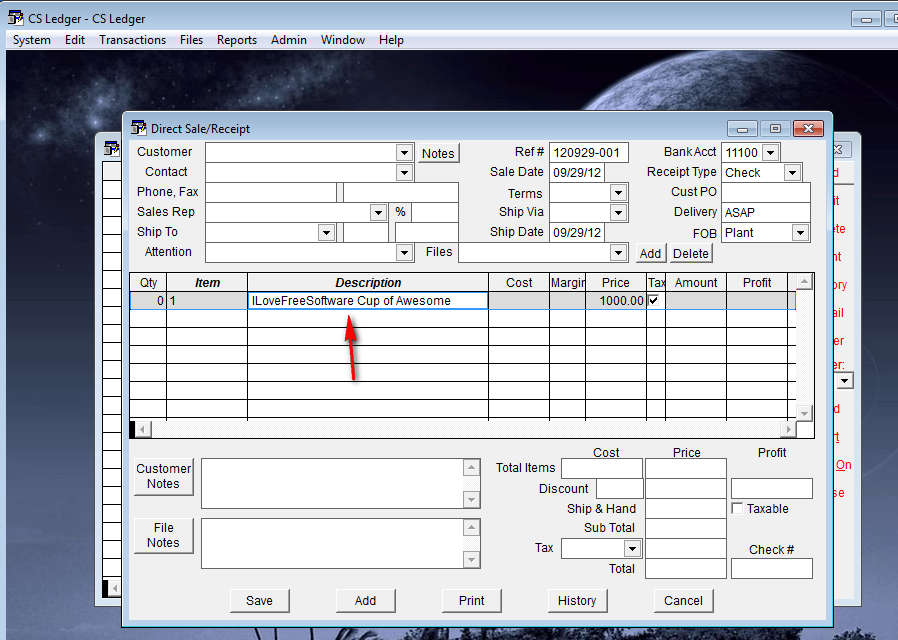Image resolution: width=898 pixels, height=640 pixels.
Task: Open the Bank Acct dropdown
Action: coord(769,153)
